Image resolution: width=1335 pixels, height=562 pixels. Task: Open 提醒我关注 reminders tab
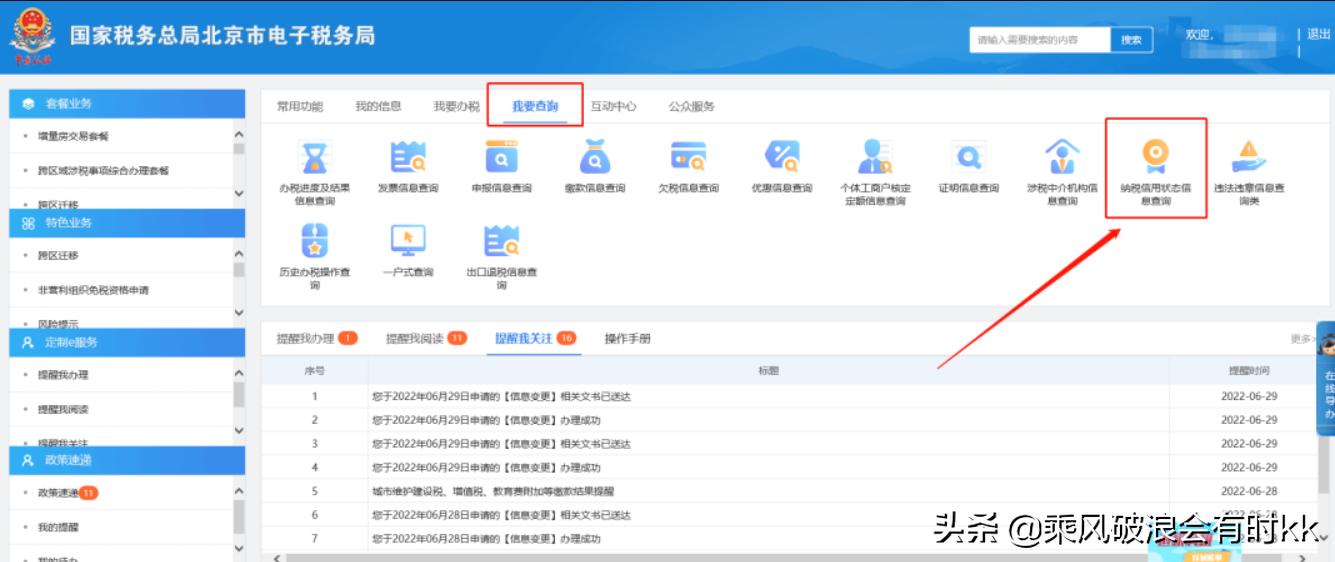coord(536,339)
